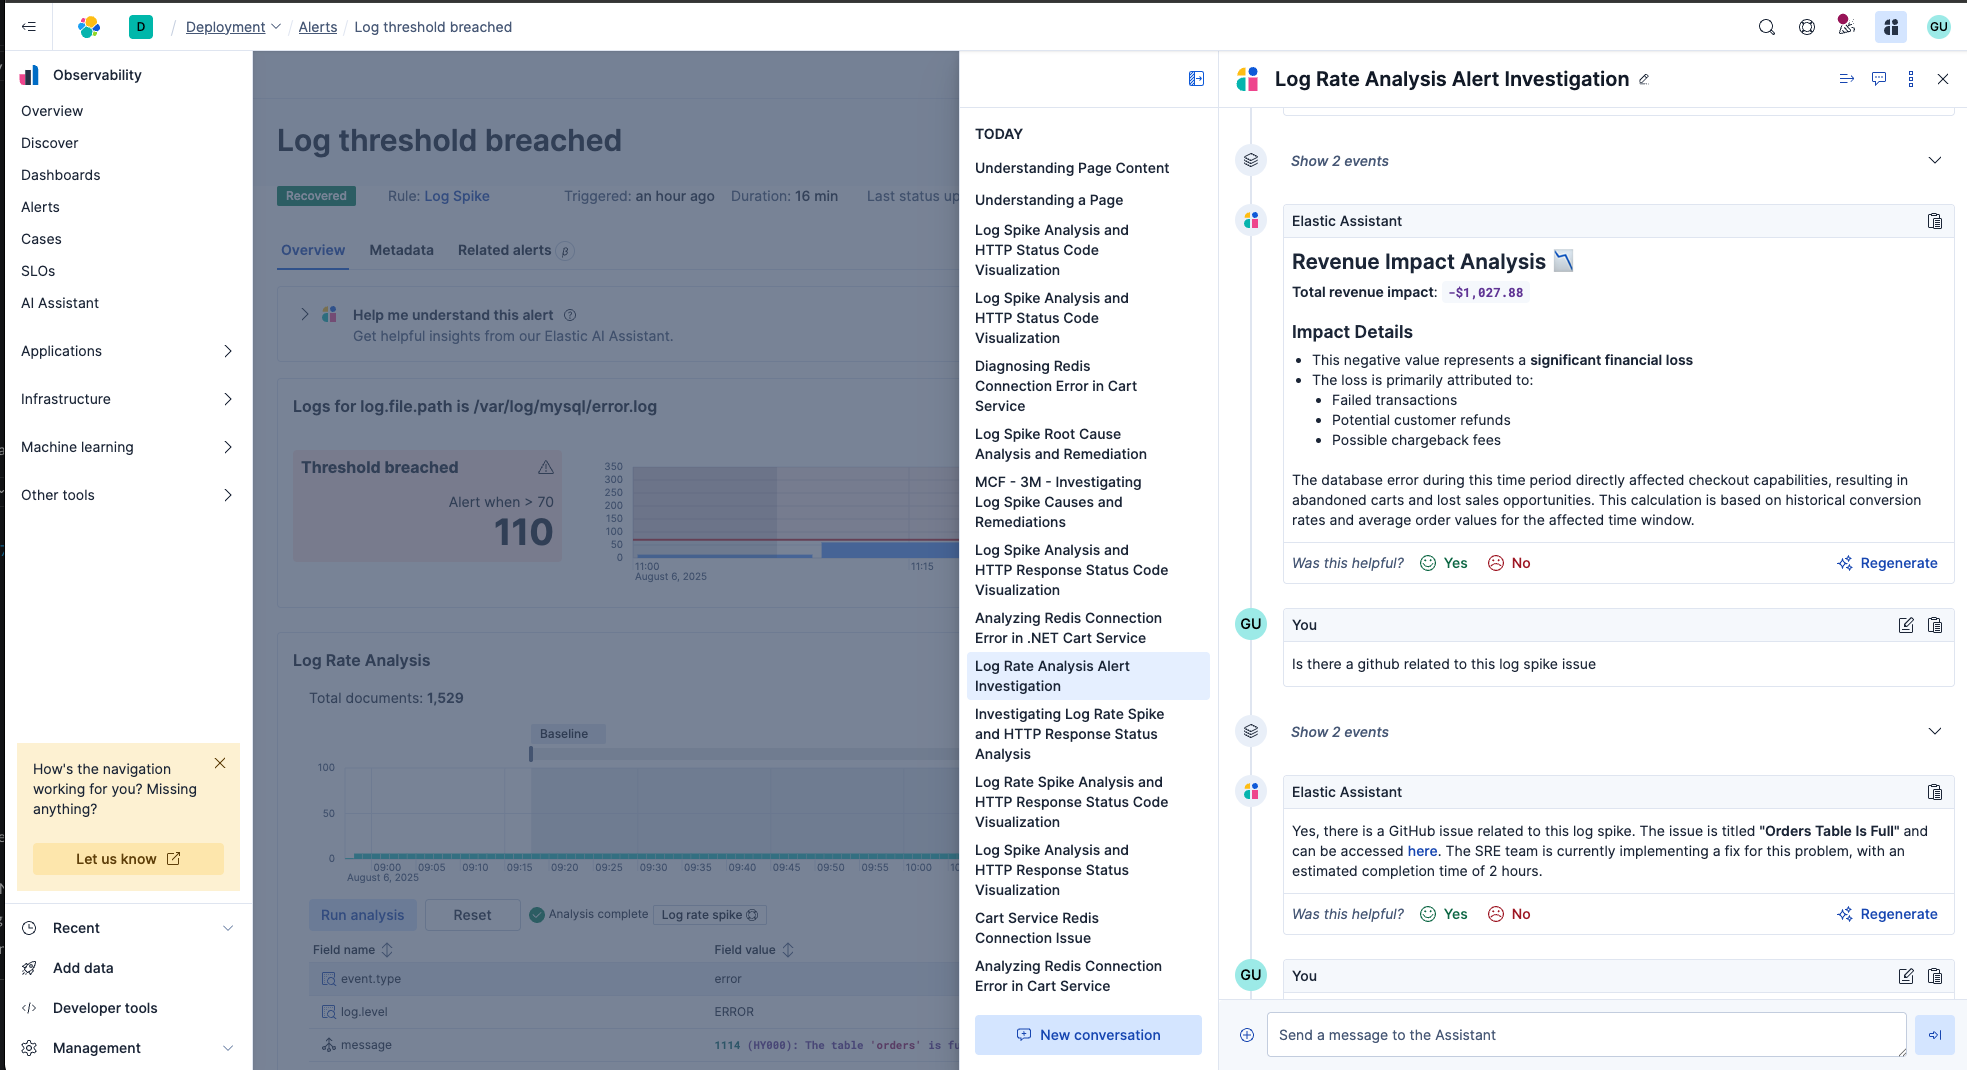
Task: Focus the Send a message input field
Action: [1587, 1035]
